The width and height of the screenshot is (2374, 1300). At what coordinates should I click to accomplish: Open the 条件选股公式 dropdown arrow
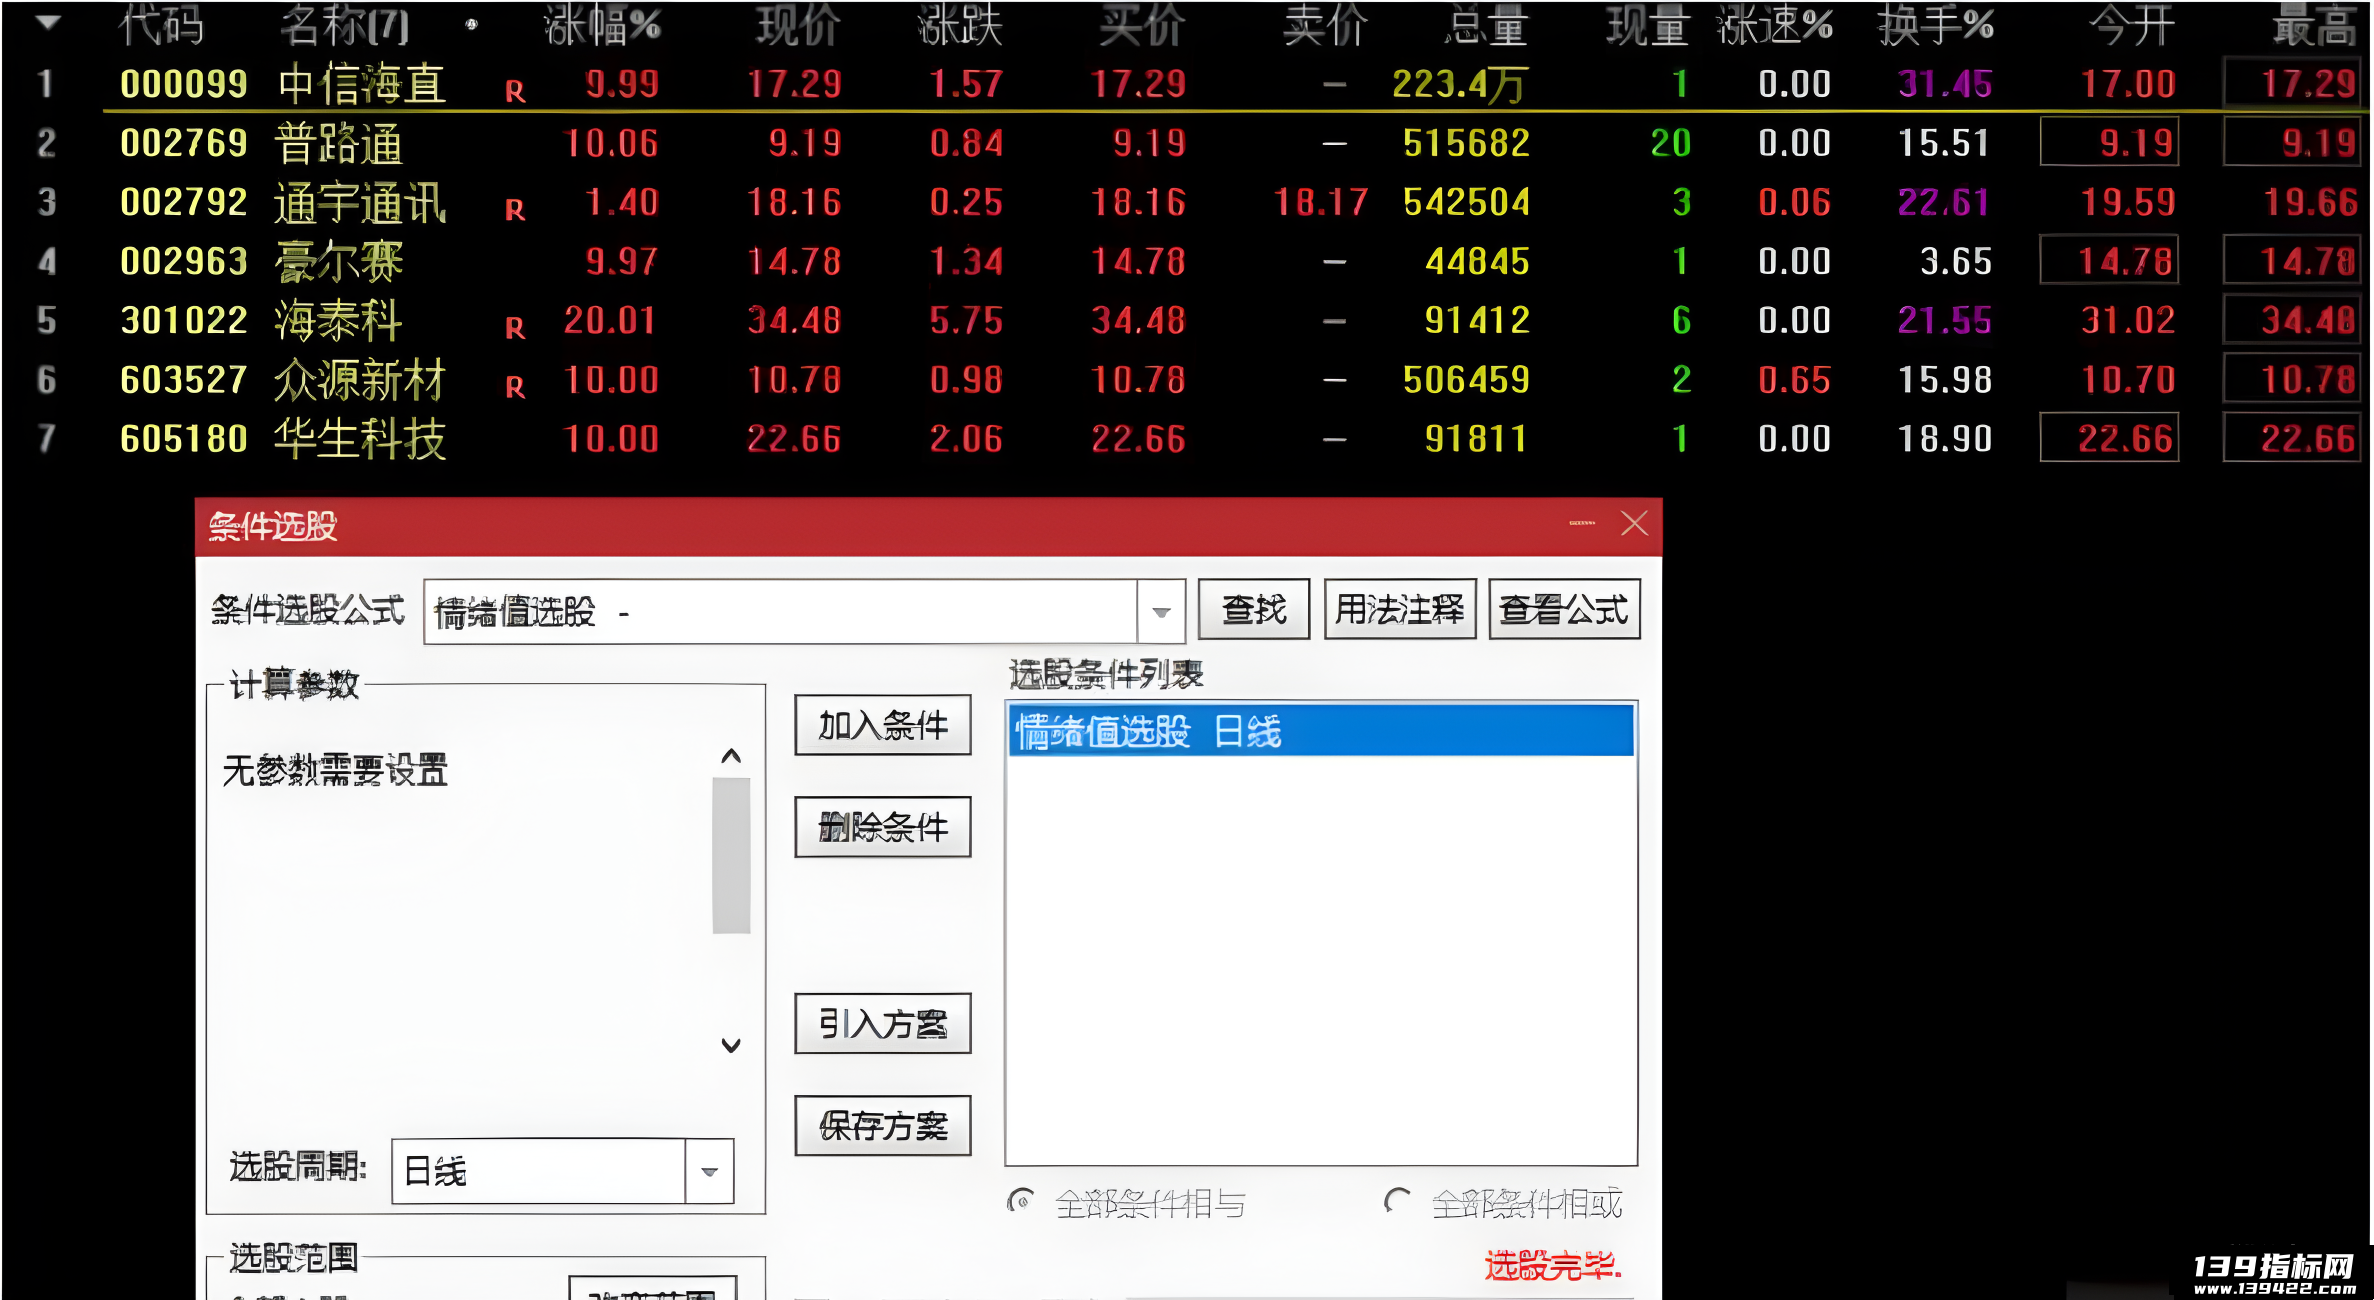pyautogui.click(x=1161, y=612)
